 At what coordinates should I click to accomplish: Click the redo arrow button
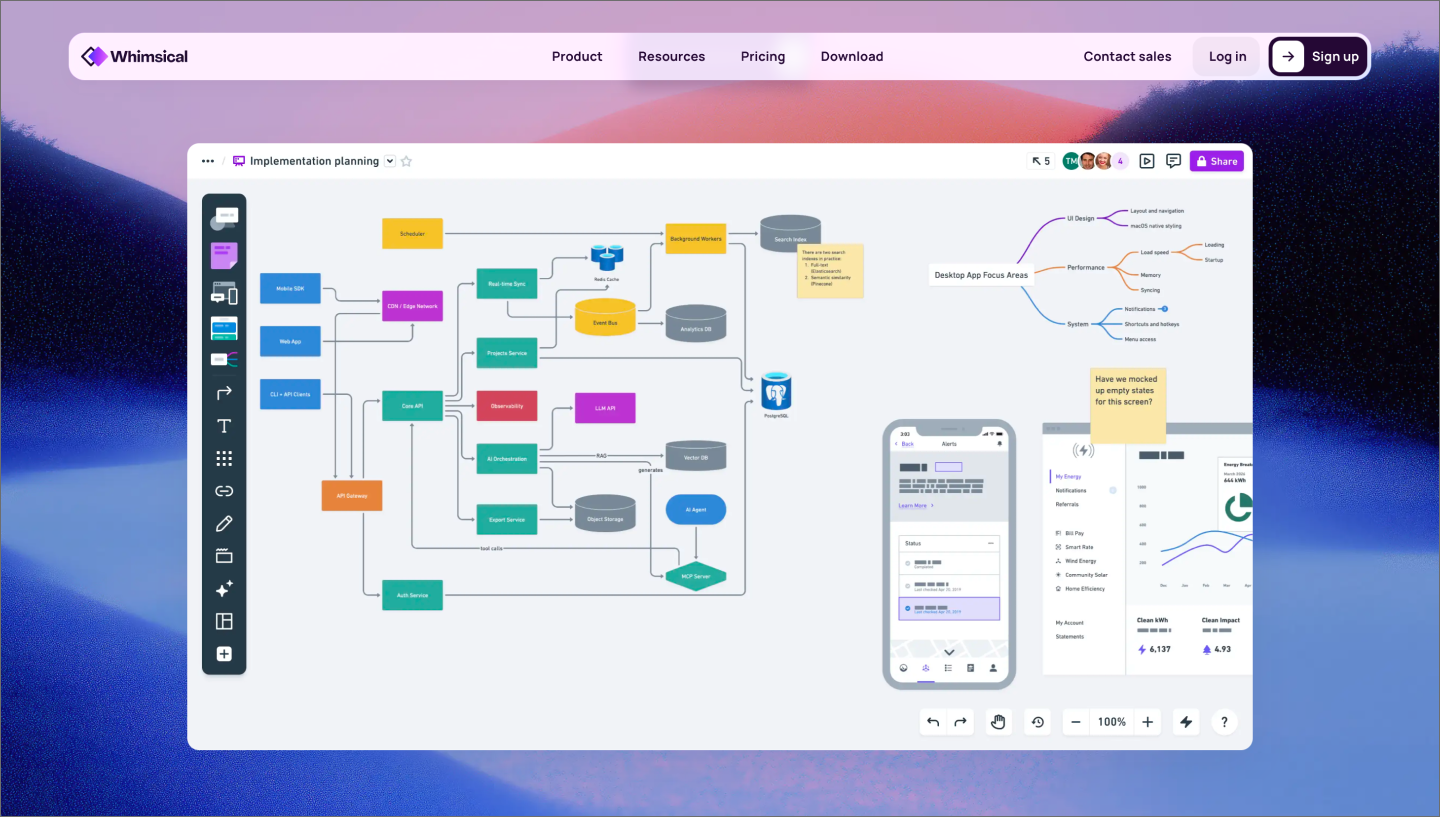tap(961, 722)
